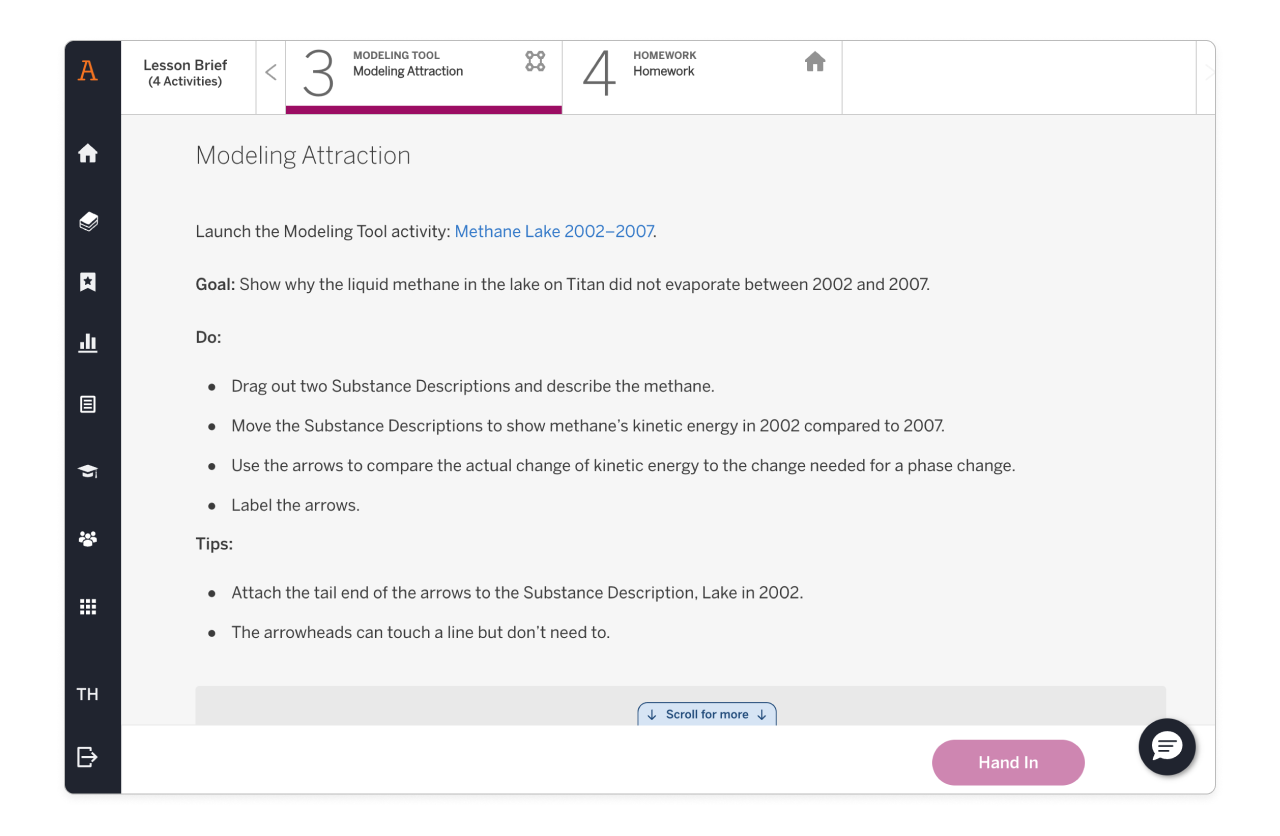Open the apps grid icon
The width and height of the screenshot is (1280, 836).
point(88,607)
